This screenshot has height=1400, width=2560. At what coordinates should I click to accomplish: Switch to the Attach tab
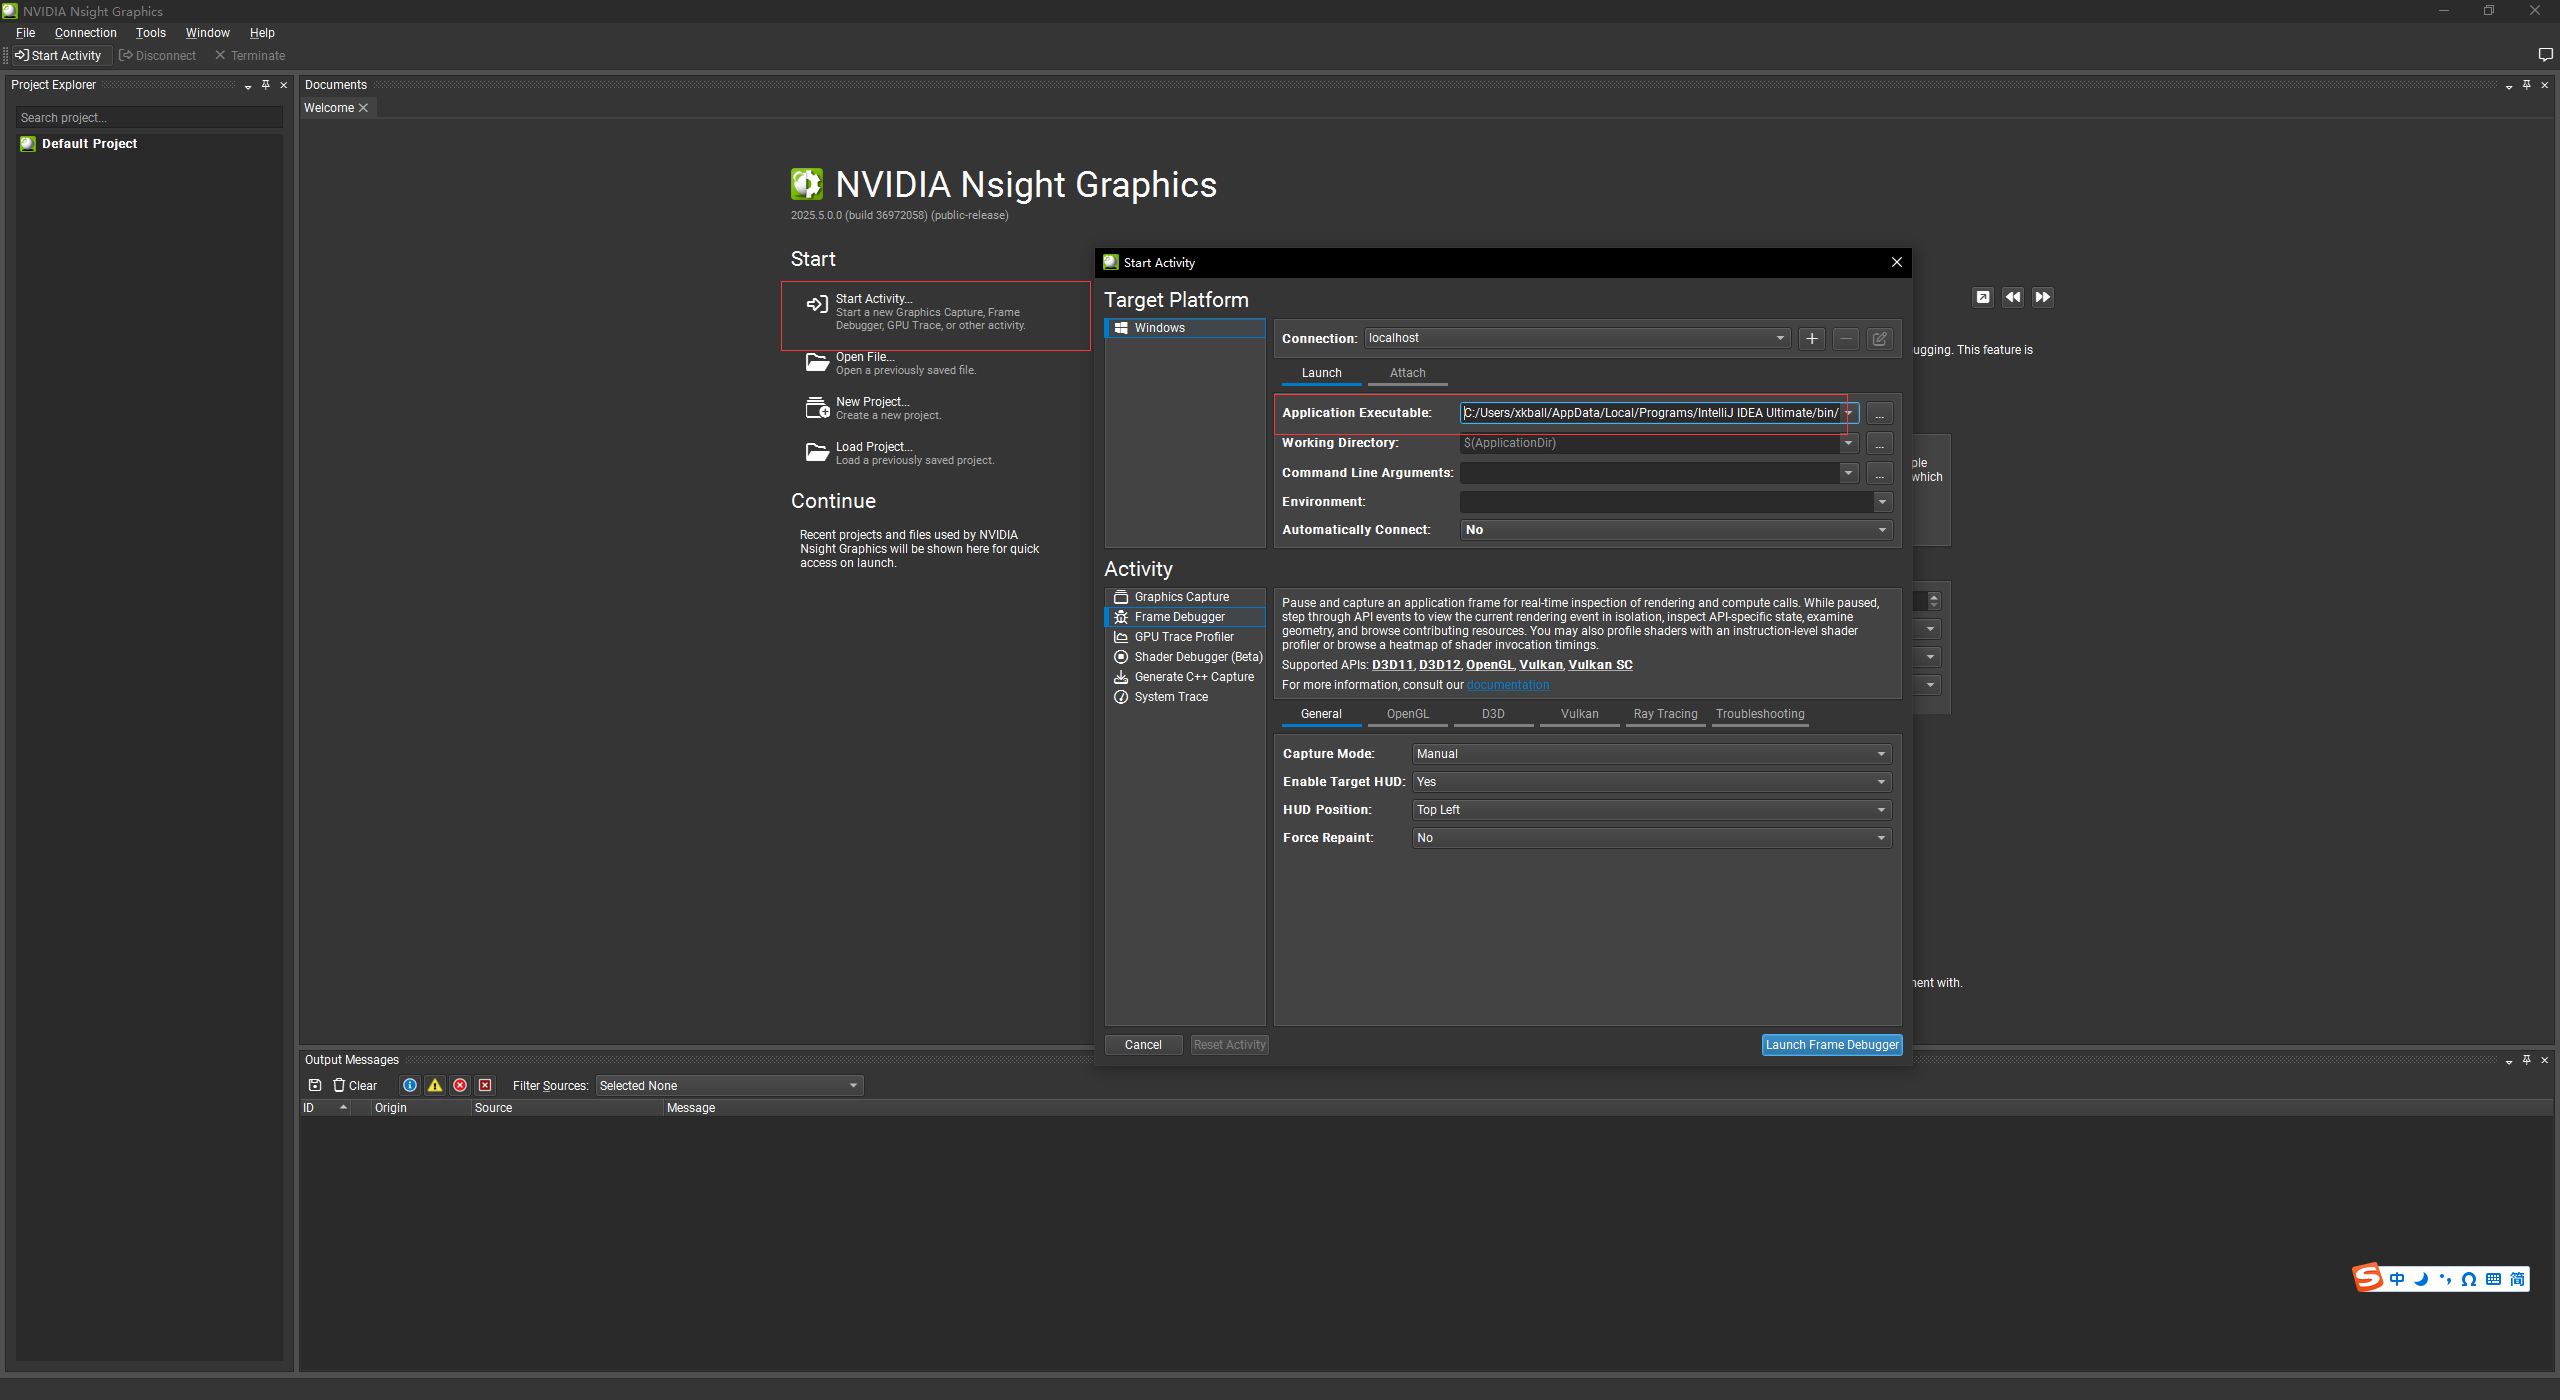tap(1407, 373)
